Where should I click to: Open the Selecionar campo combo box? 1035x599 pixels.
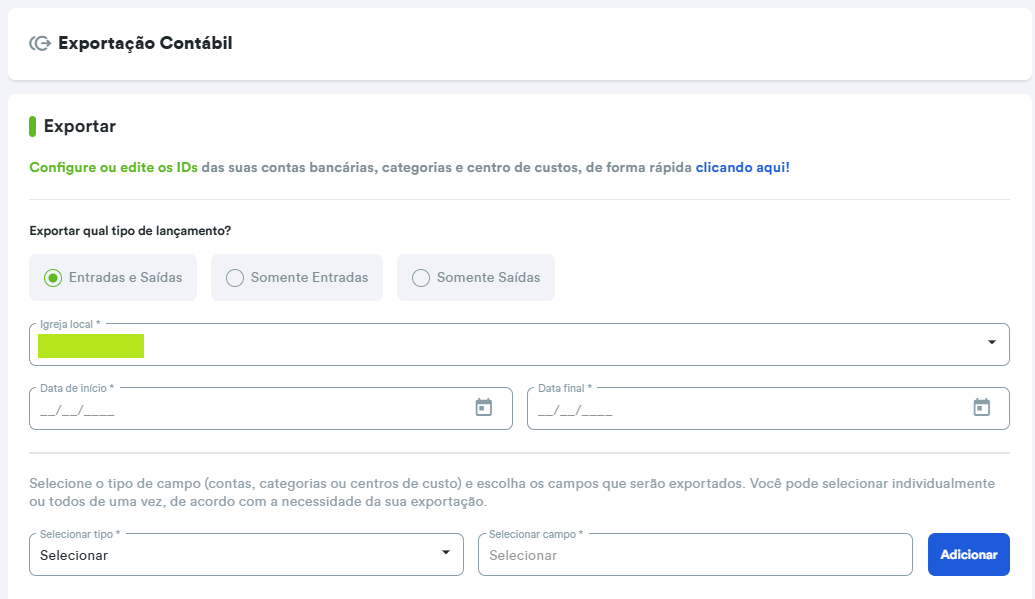pos(694,555)
